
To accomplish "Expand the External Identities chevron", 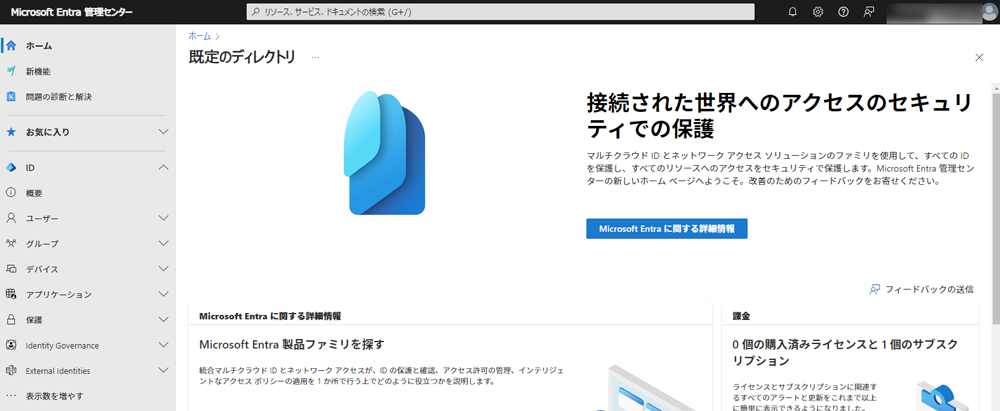I will pos(163,371).
